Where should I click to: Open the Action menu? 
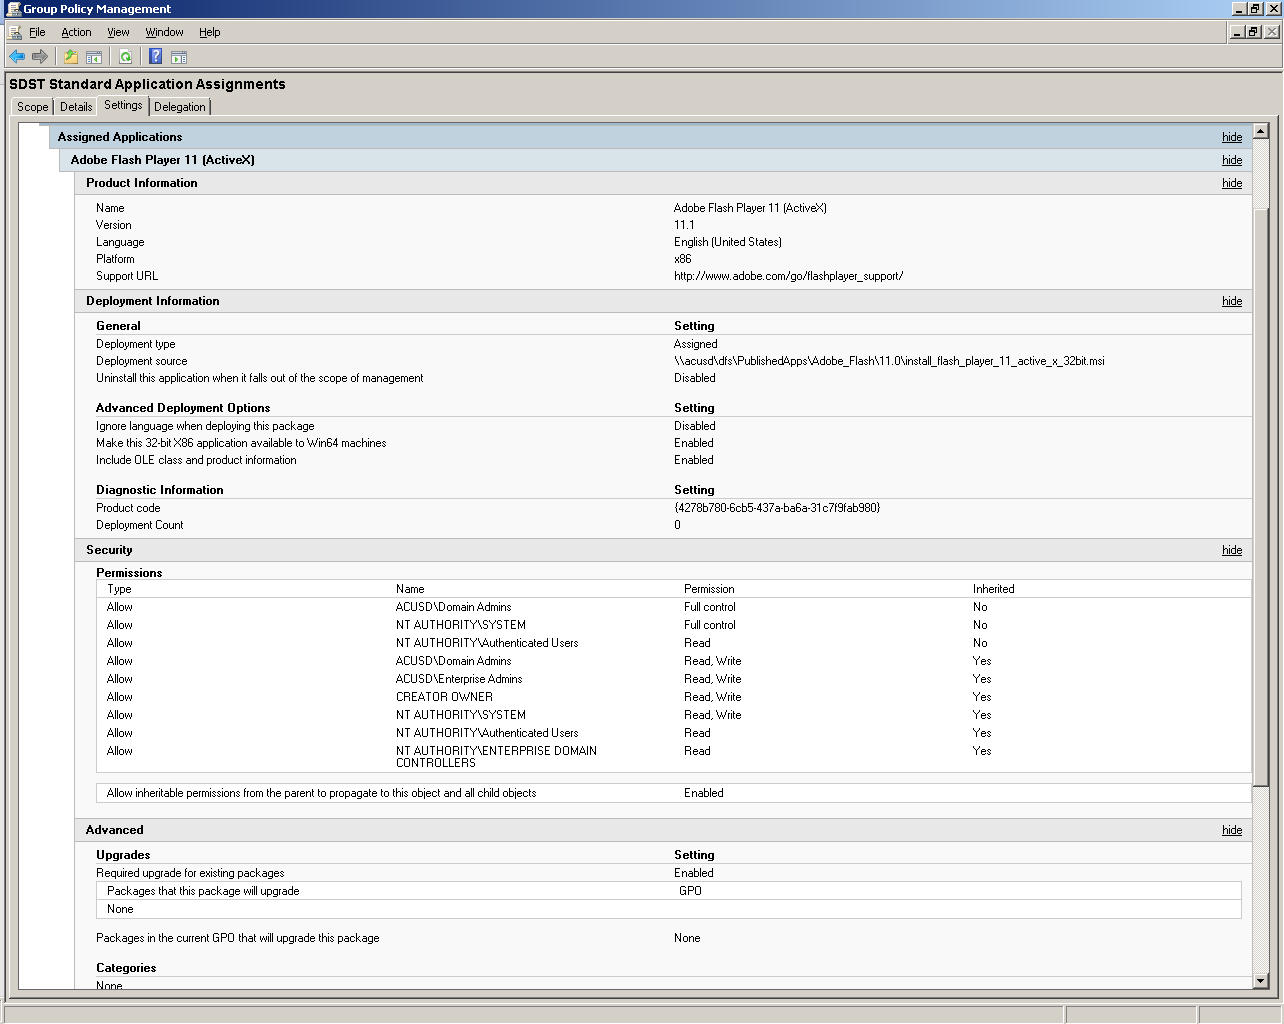pyautogui.click(x=76, y=31)
